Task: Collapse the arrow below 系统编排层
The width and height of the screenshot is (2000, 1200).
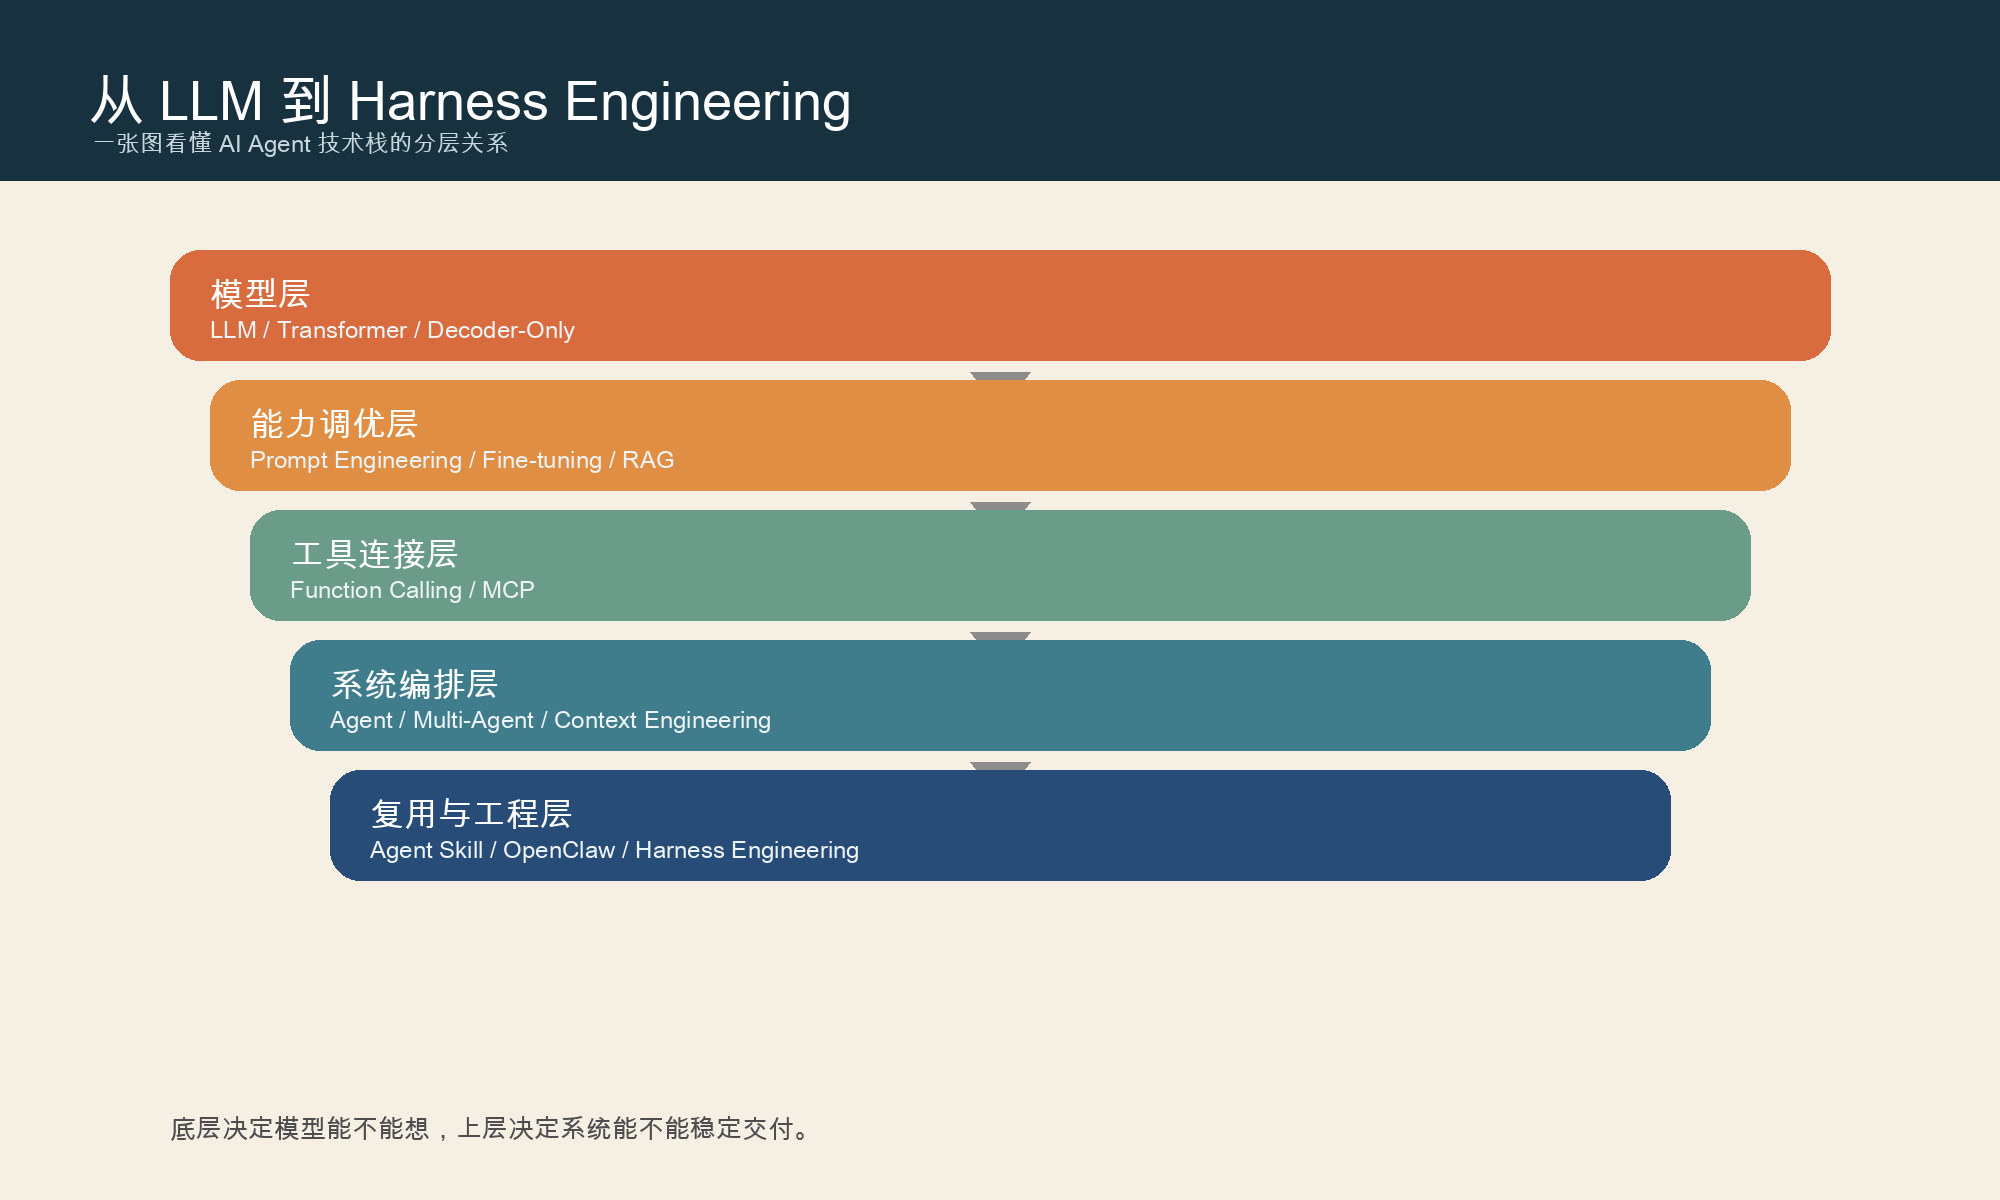Action: [x=998, y=766]
